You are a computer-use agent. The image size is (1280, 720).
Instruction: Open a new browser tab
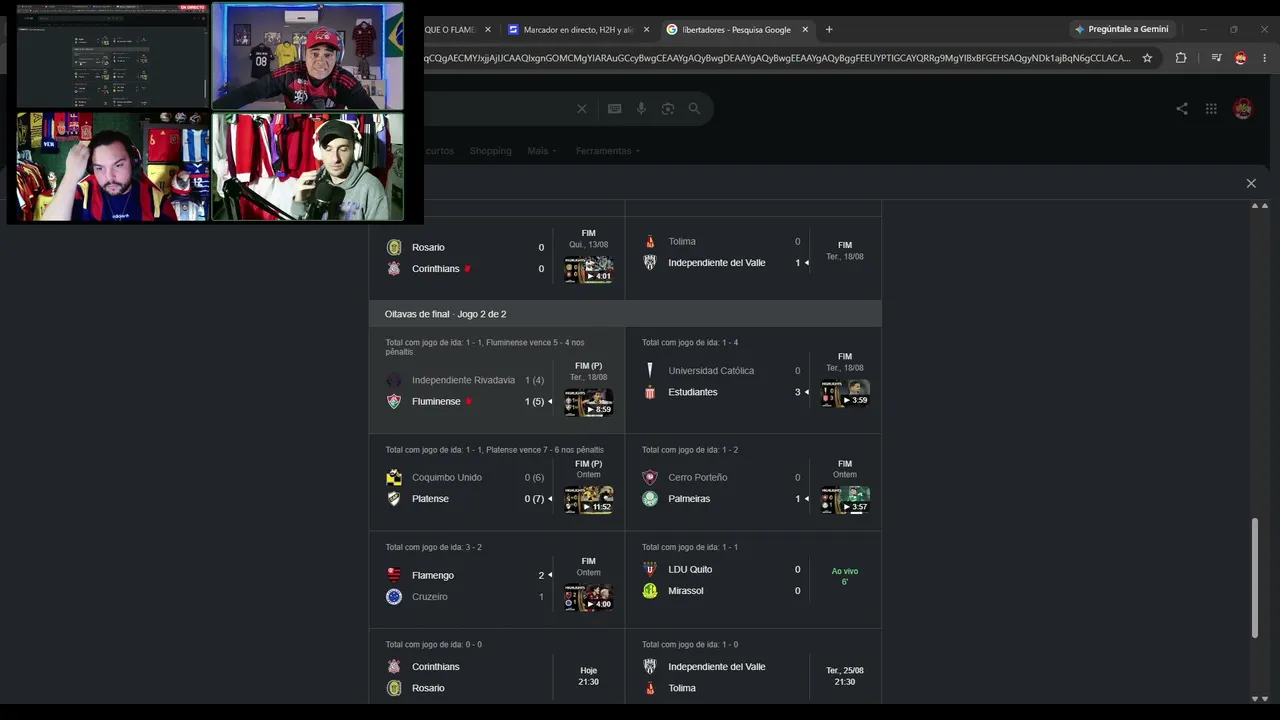click(x=829, y=29)
